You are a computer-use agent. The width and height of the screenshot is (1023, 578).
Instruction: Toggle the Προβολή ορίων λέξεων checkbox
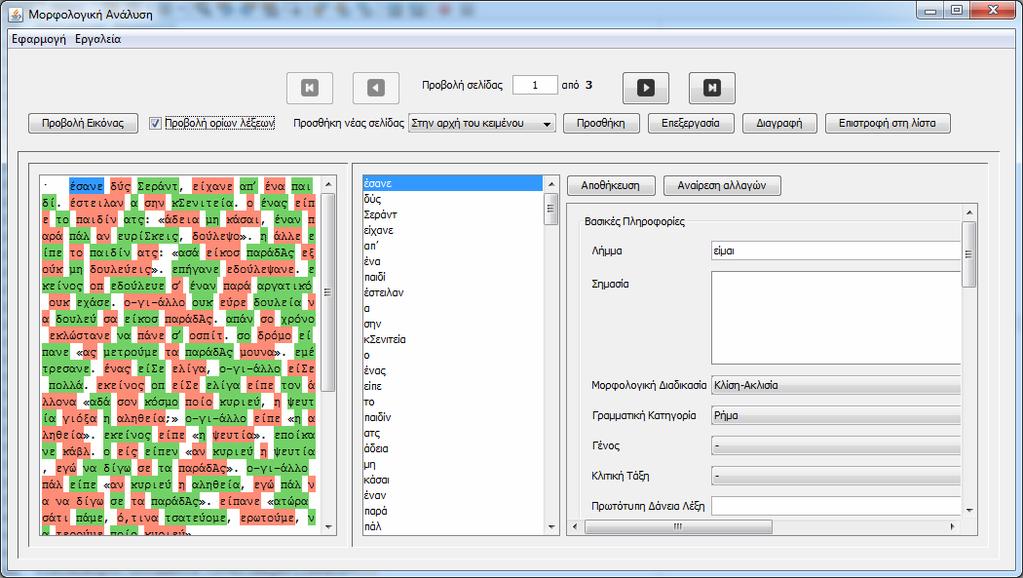pyautogui.click(x=155, y=123)
